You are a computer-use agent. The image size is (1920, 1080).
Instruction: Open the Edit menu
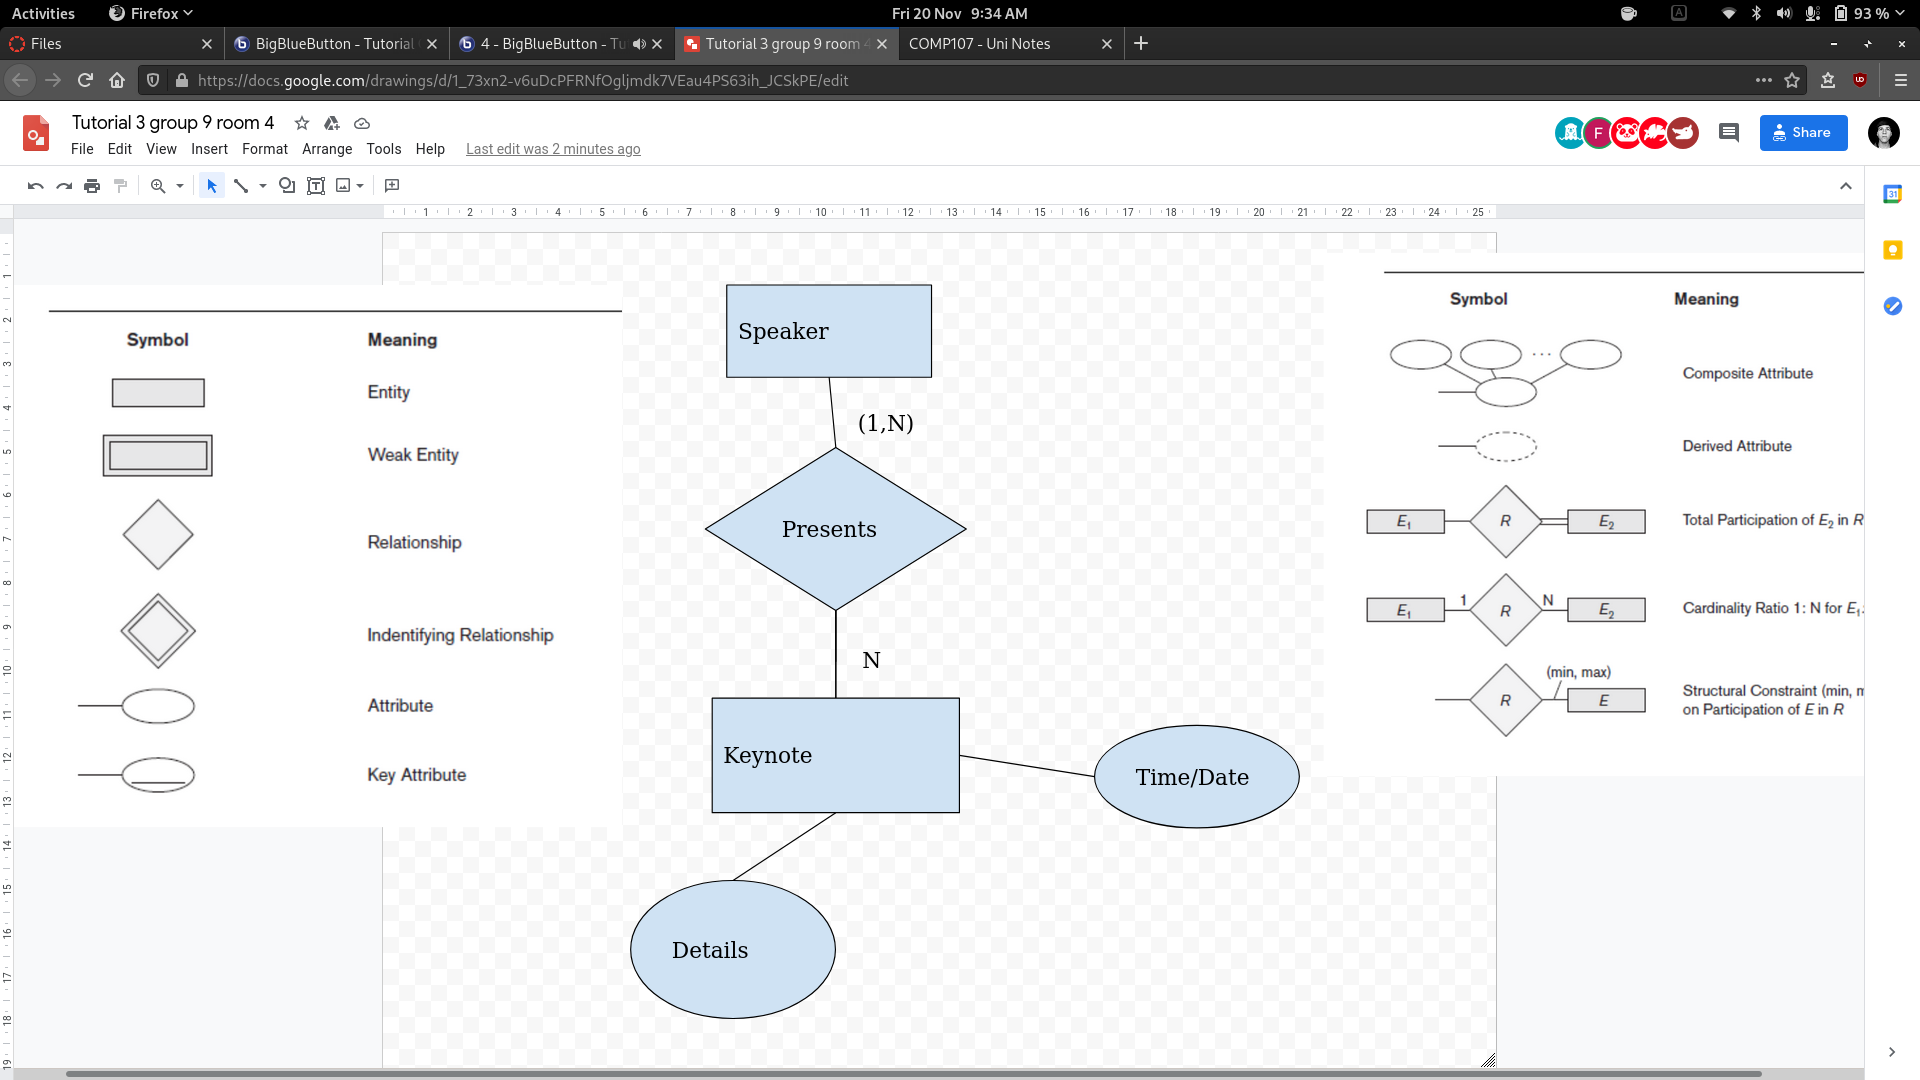coord(120,149)
